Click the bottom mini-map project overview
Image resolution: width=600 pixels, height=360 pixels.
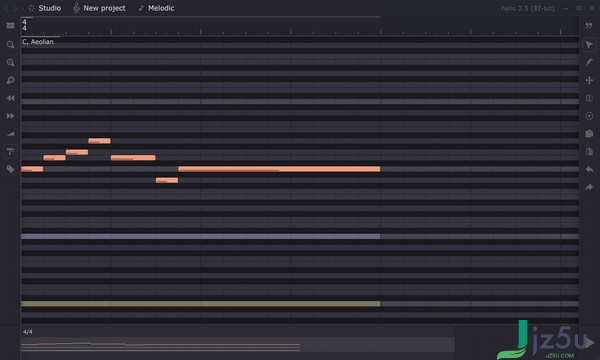tap(238, 345)
